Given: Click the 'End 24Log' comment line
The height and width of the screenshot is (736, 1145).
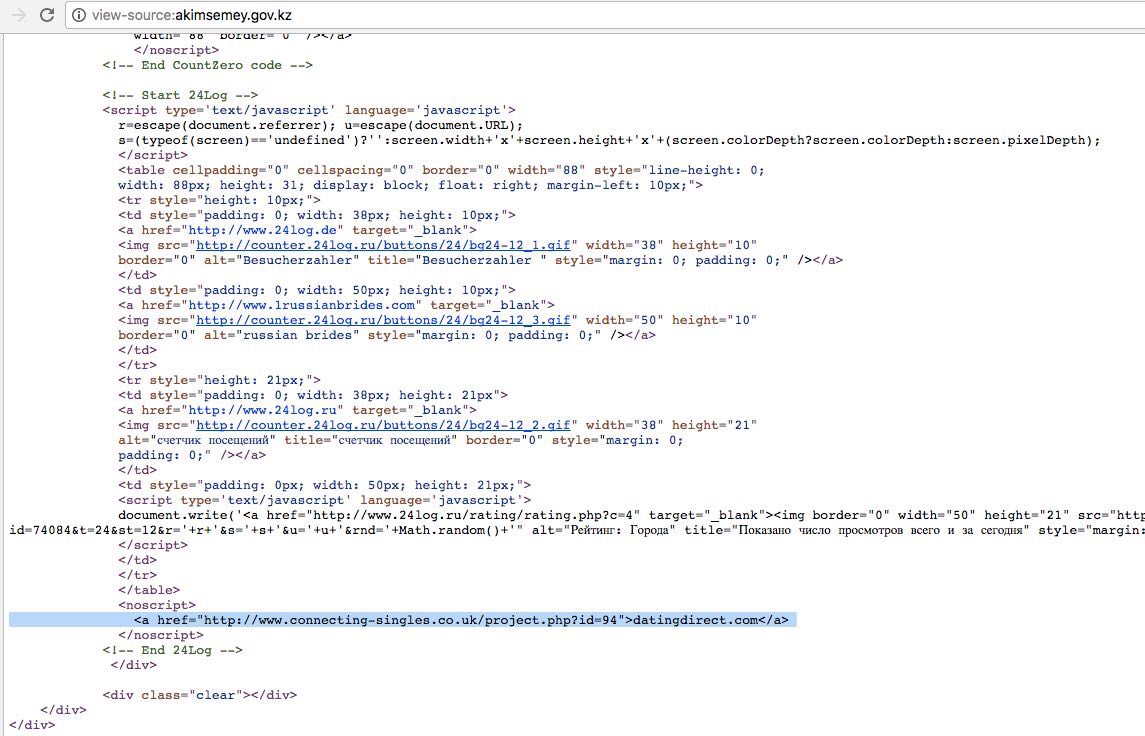Looking at the screenshot, I should tap(172, 650).
